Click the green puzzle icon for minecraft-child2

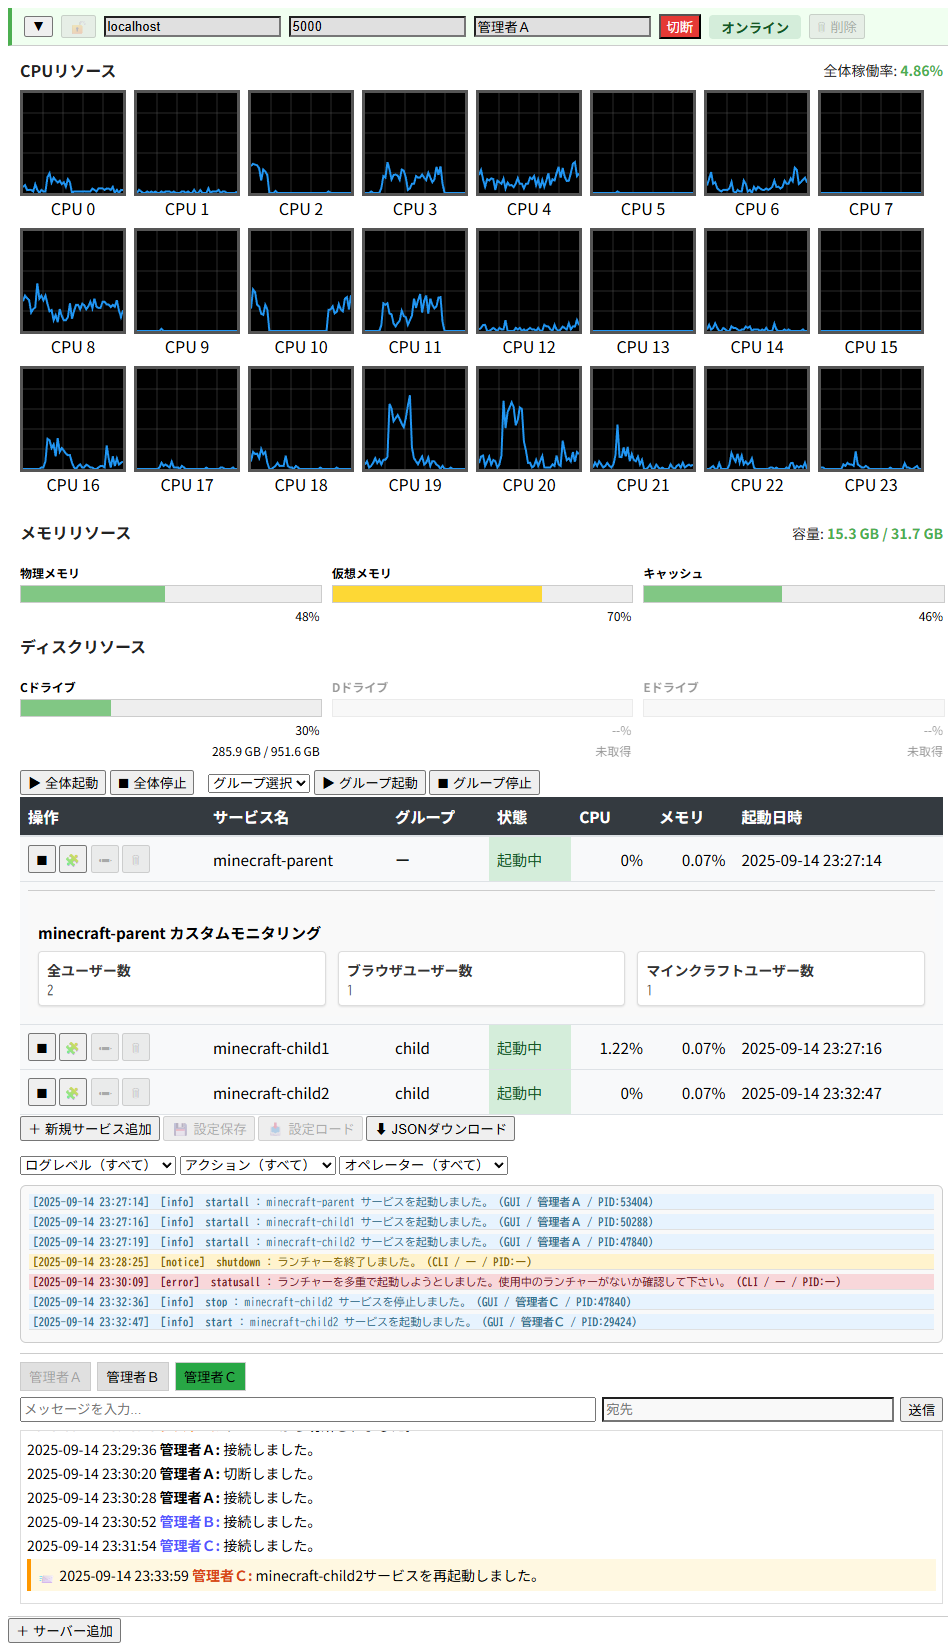pos(73,1093)
